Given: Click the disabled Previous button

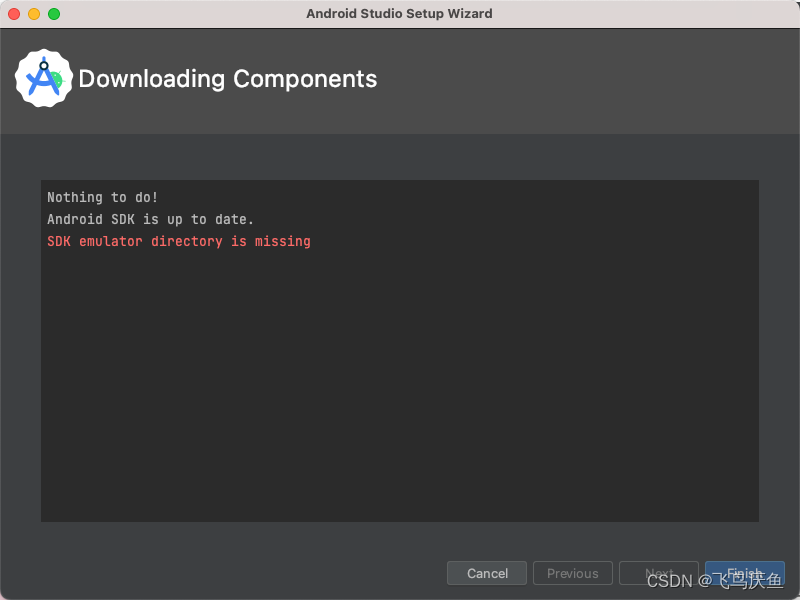Looking at the screenshot, I should [572, 573].
